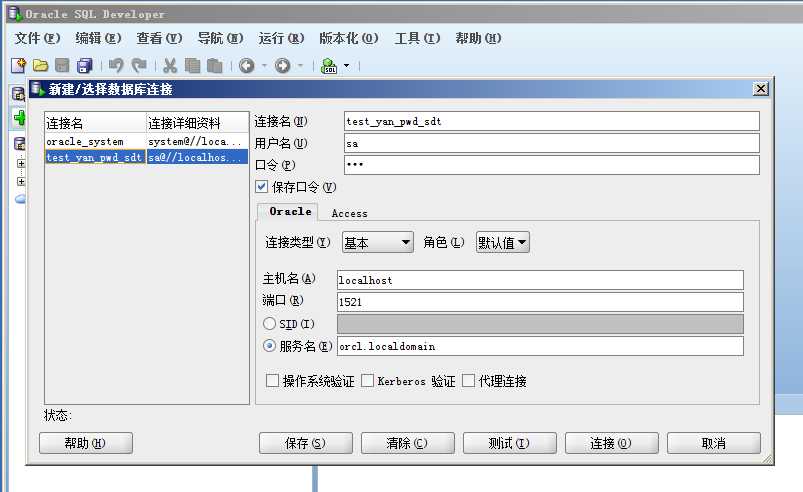Click the Redo toolbar icon
803x492 pixels.
(x=139, y=66)
